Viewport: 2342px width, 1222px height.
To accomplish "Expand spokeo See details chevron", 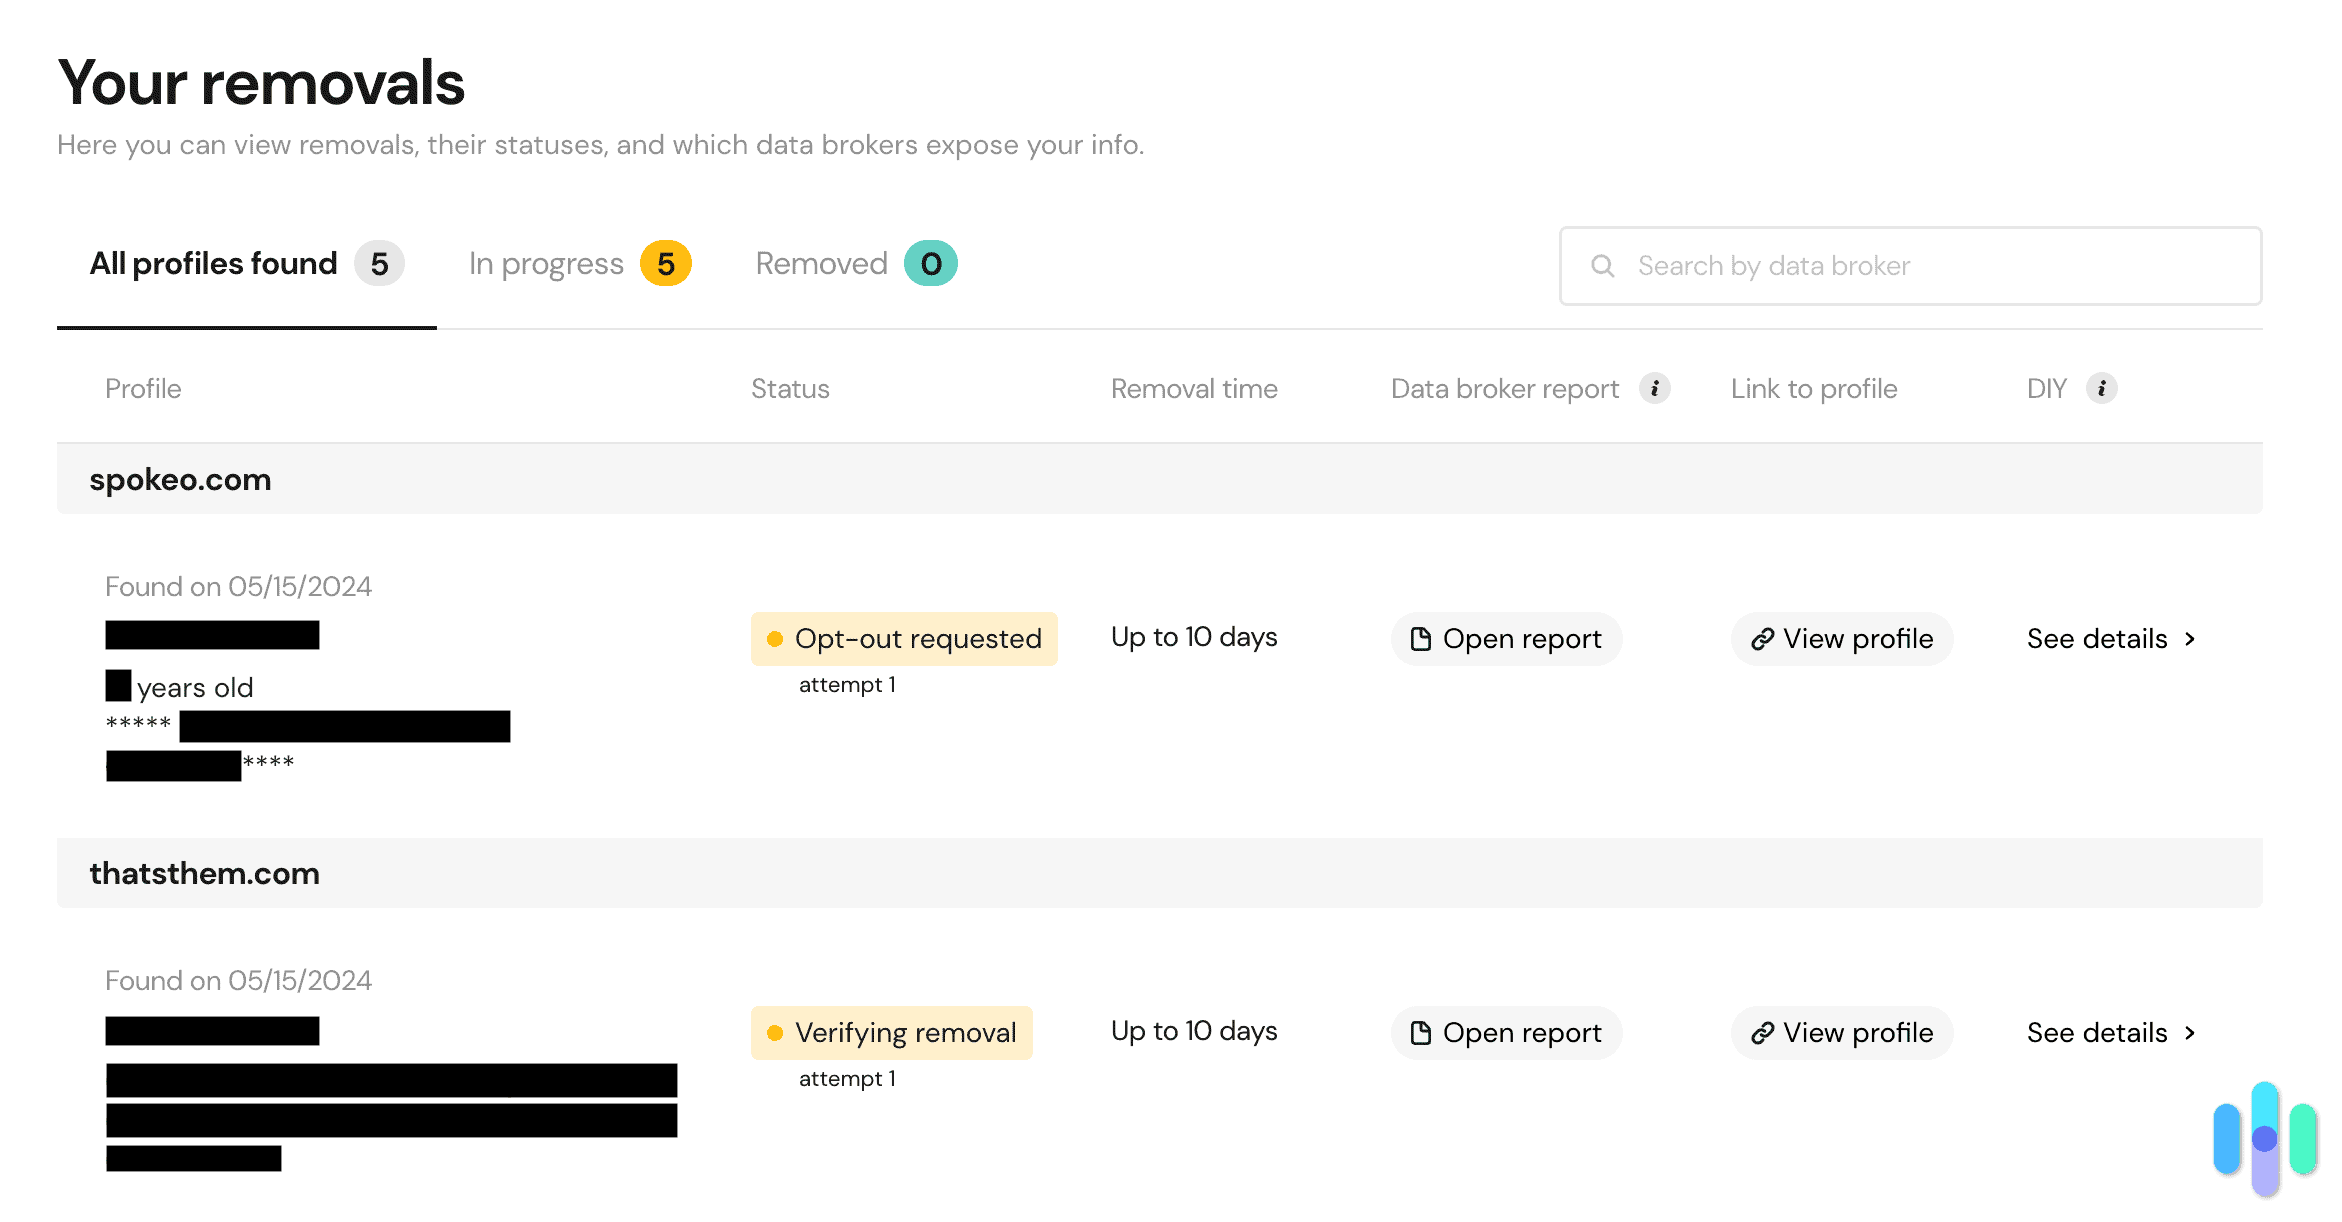I will tap(2190, 639).
